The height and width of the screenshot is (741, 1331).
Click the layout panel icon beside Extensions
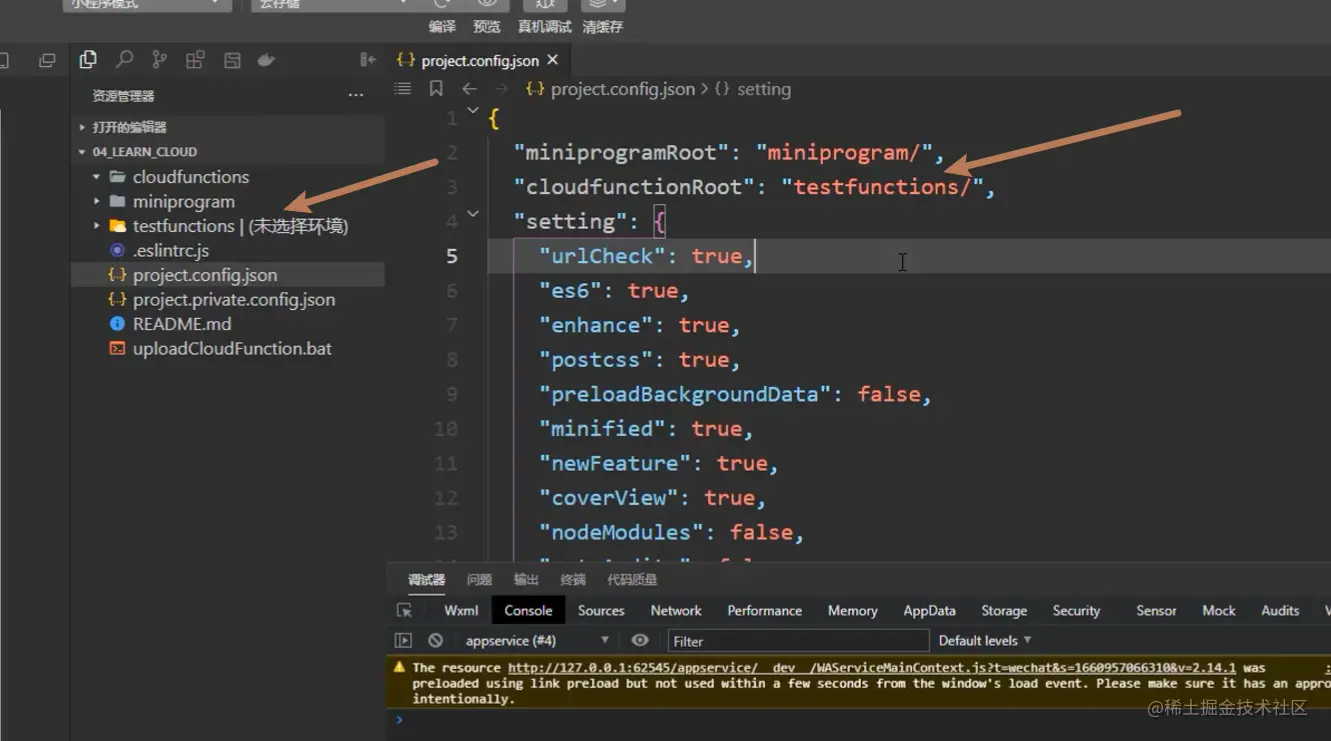[x=232, y=60]
